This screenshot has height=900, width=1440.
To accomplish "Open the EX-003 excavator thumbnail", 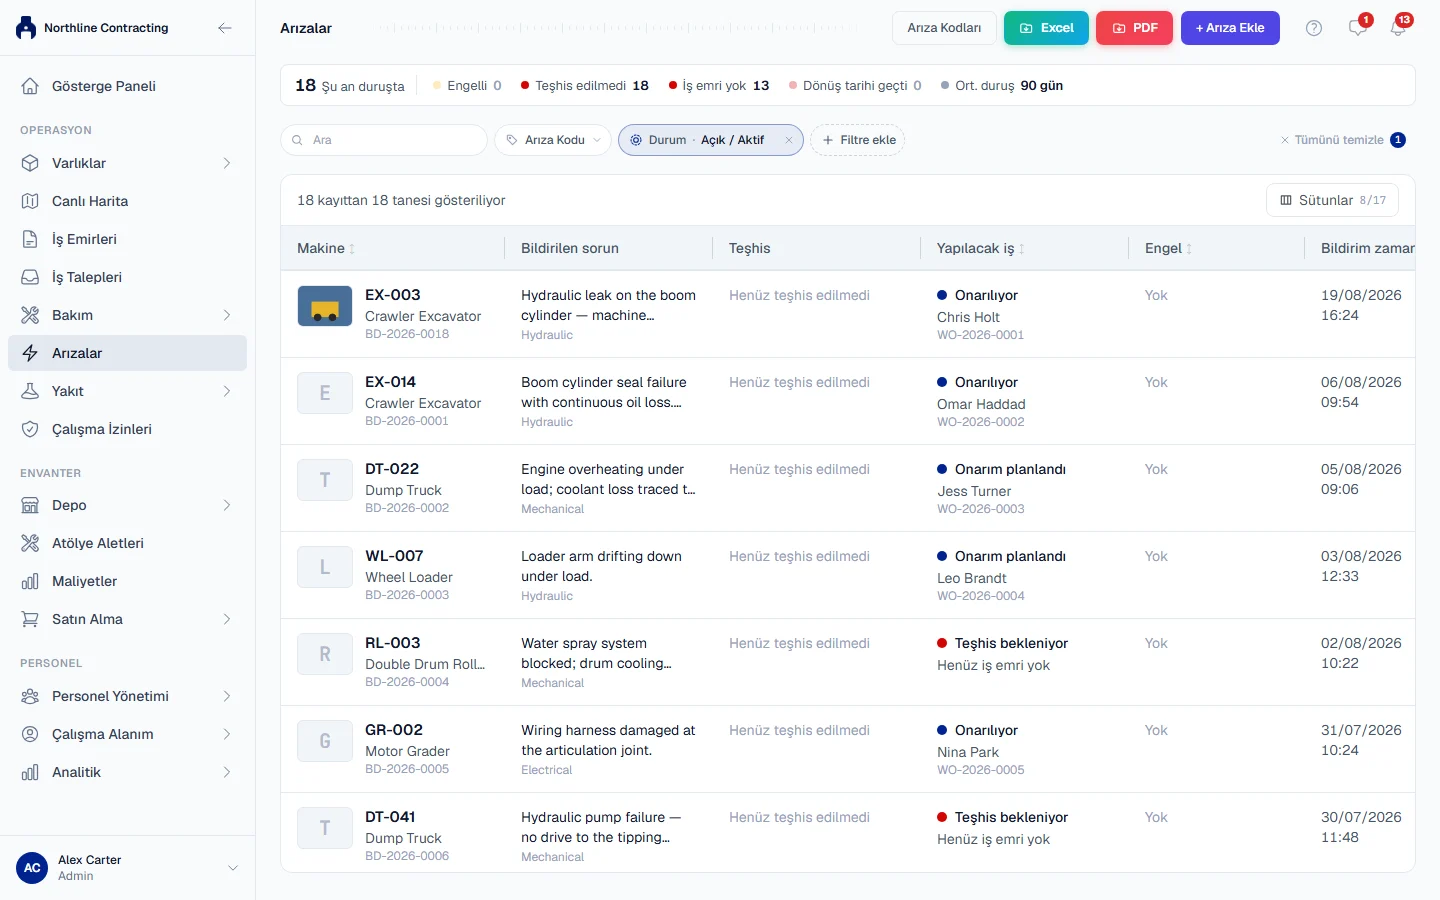I will click(x=325, y=306).
